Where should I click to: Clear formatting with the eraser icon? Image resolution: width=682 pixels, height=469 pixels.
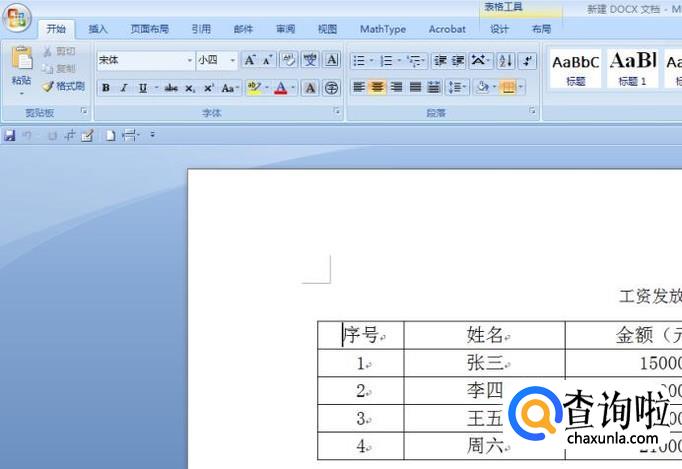pyautogui.click(x=288, y=60)
